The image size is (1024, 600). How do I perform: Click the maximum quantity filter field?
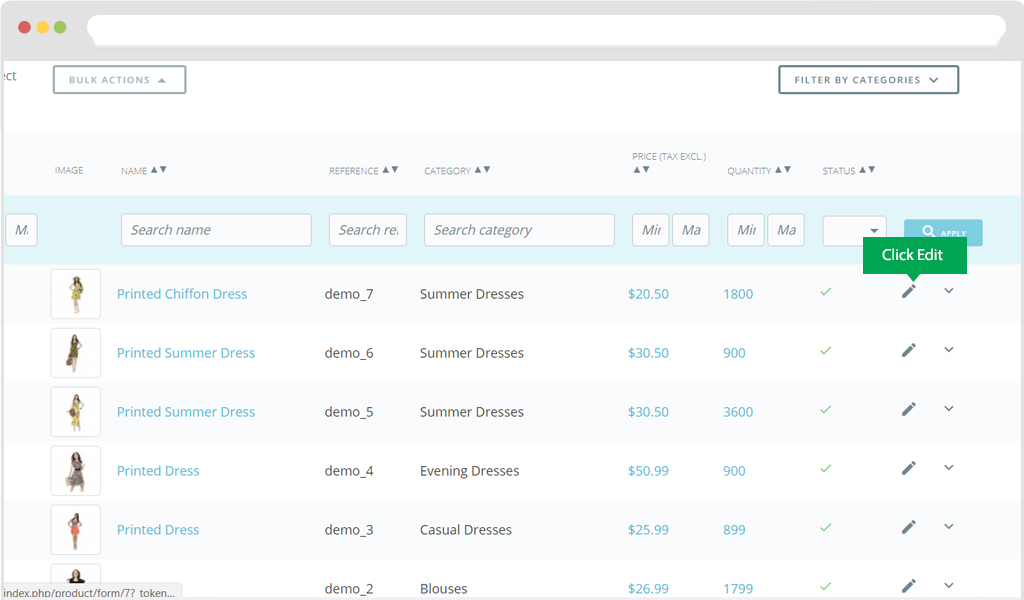click(x=786, y=230)
